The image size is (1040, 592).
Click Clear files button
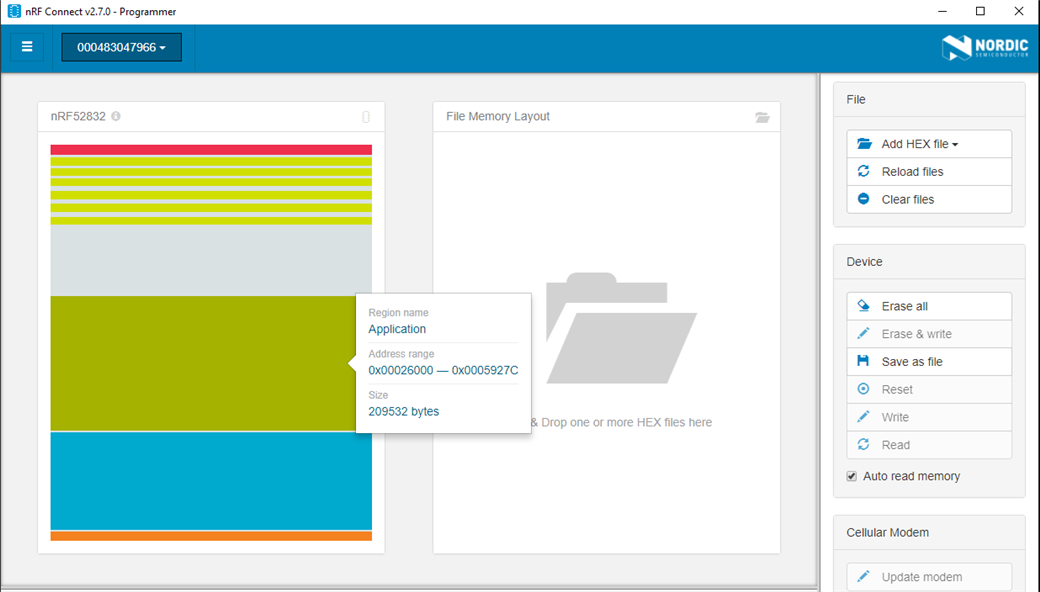pyautogui.click(x=929, y=200)
